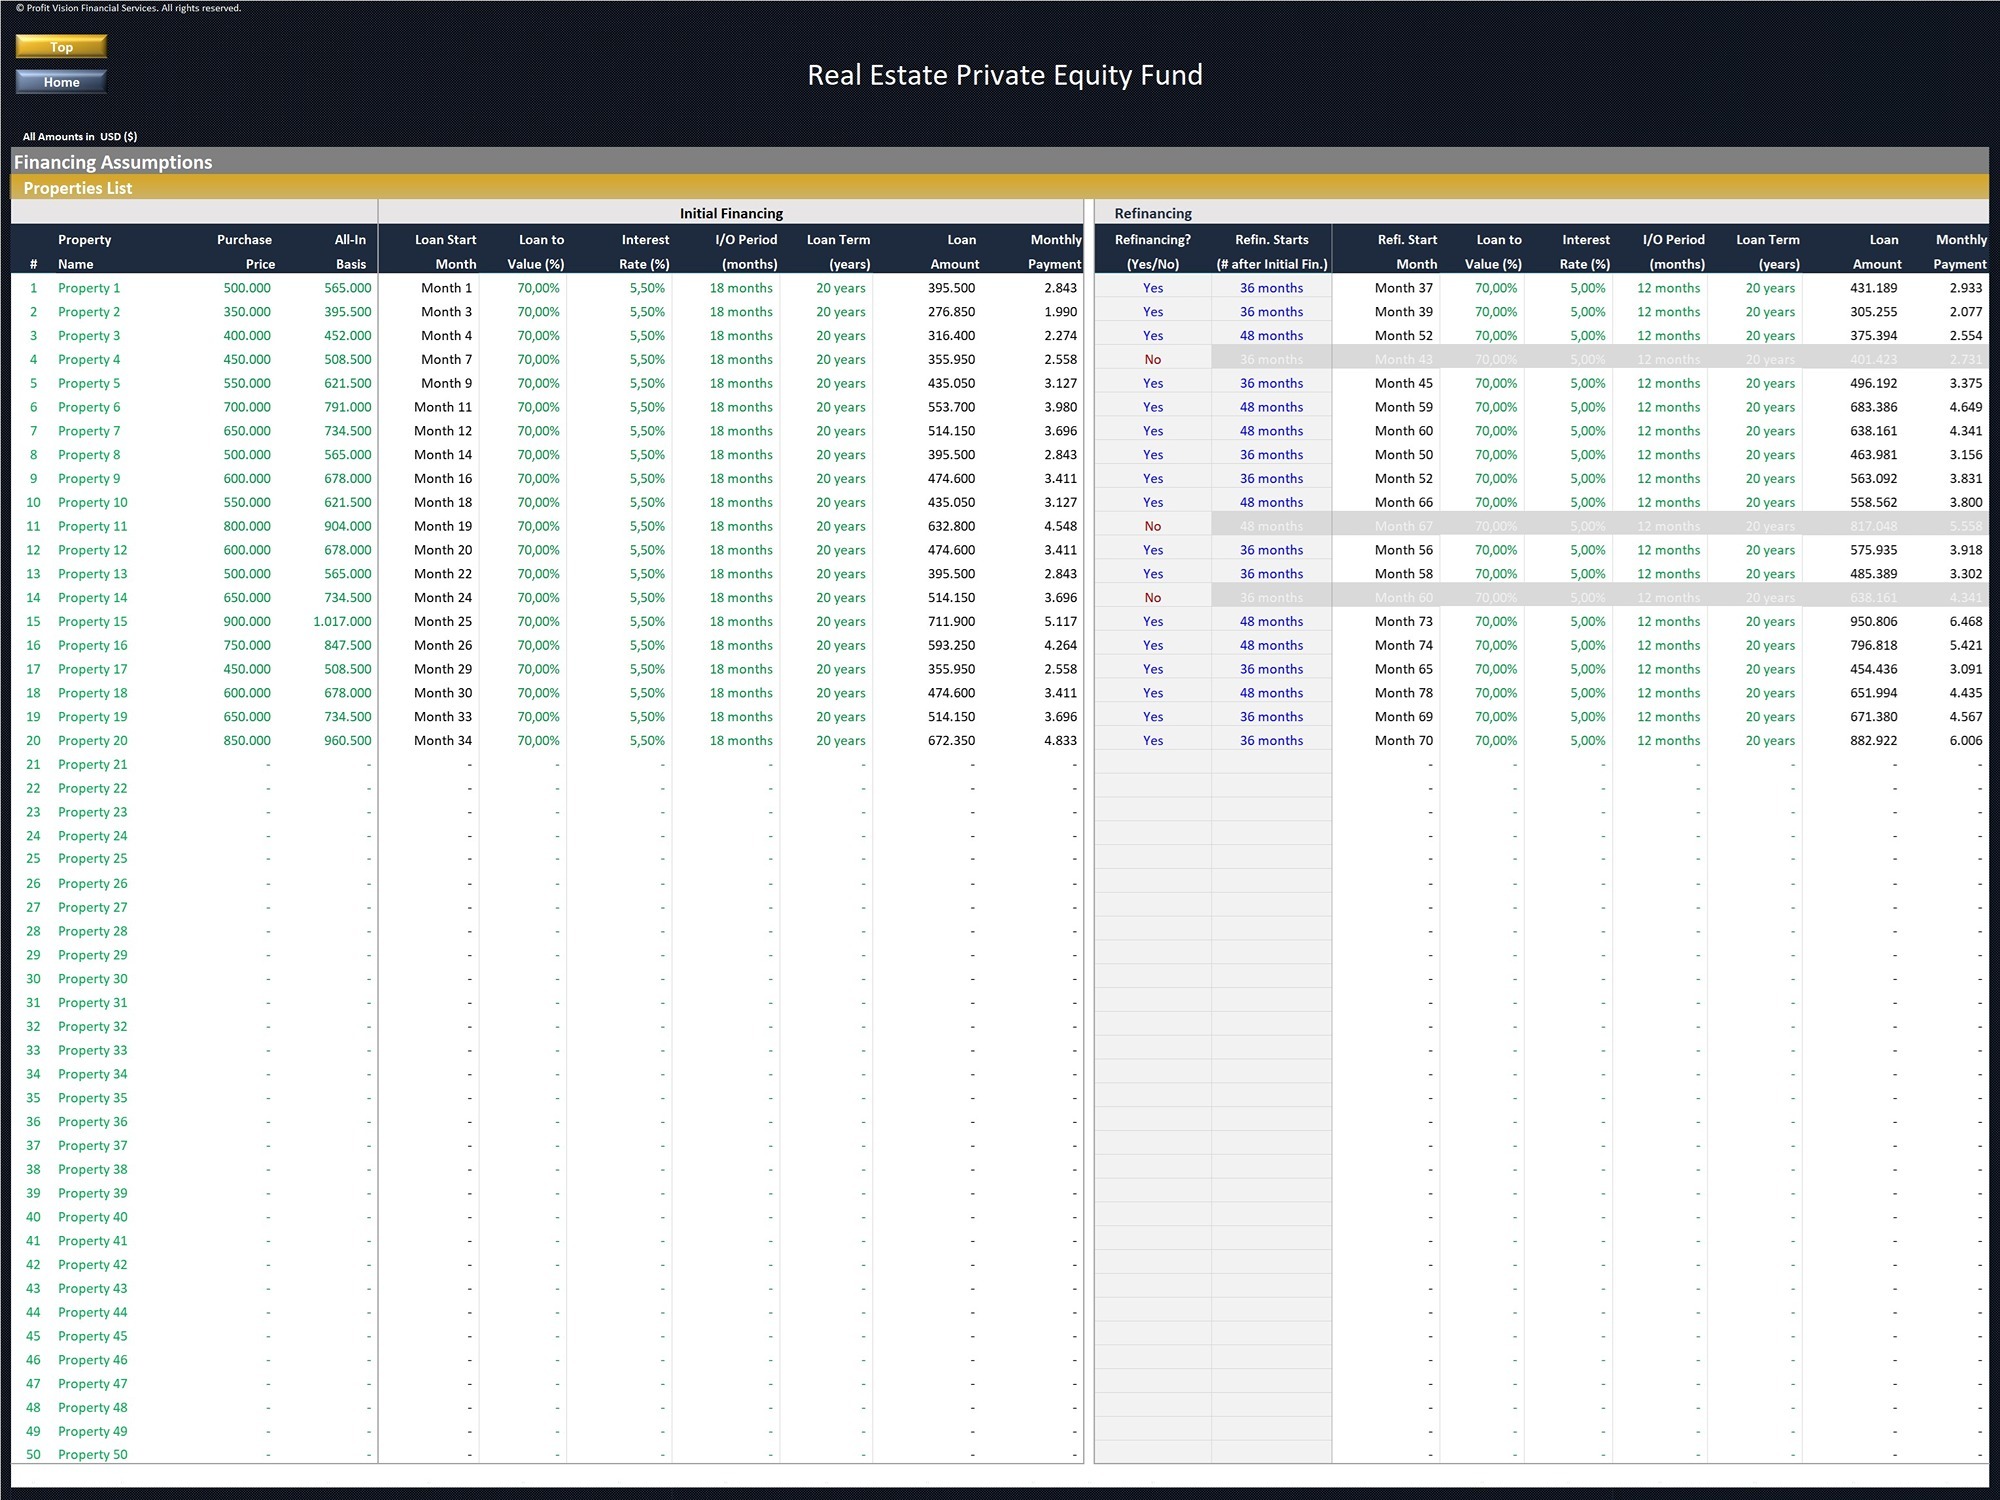Viewport: 2000px width, 1500px height.
Task: Click Property 15 all-in basis 1.017.000
Action: (342, 622)
